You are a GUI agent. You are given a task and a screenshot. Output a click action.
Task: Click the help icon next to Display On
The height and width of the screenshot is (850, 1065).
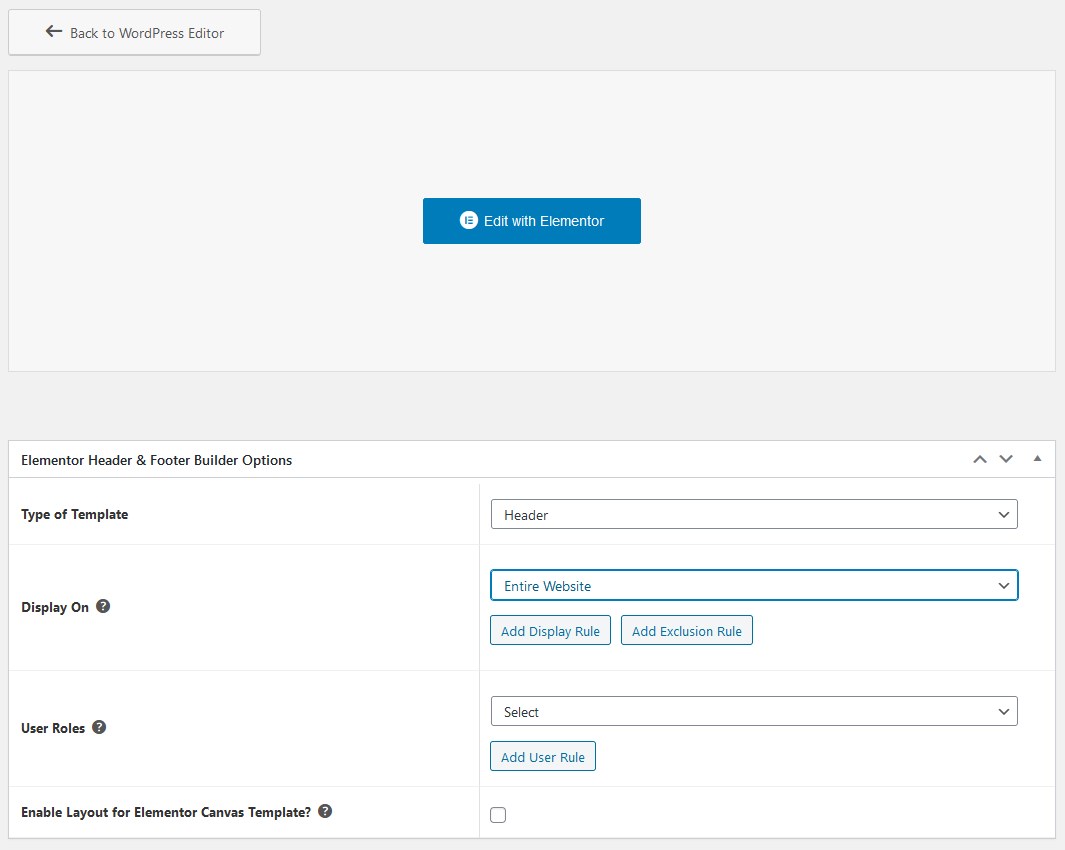tap(103, 606)
